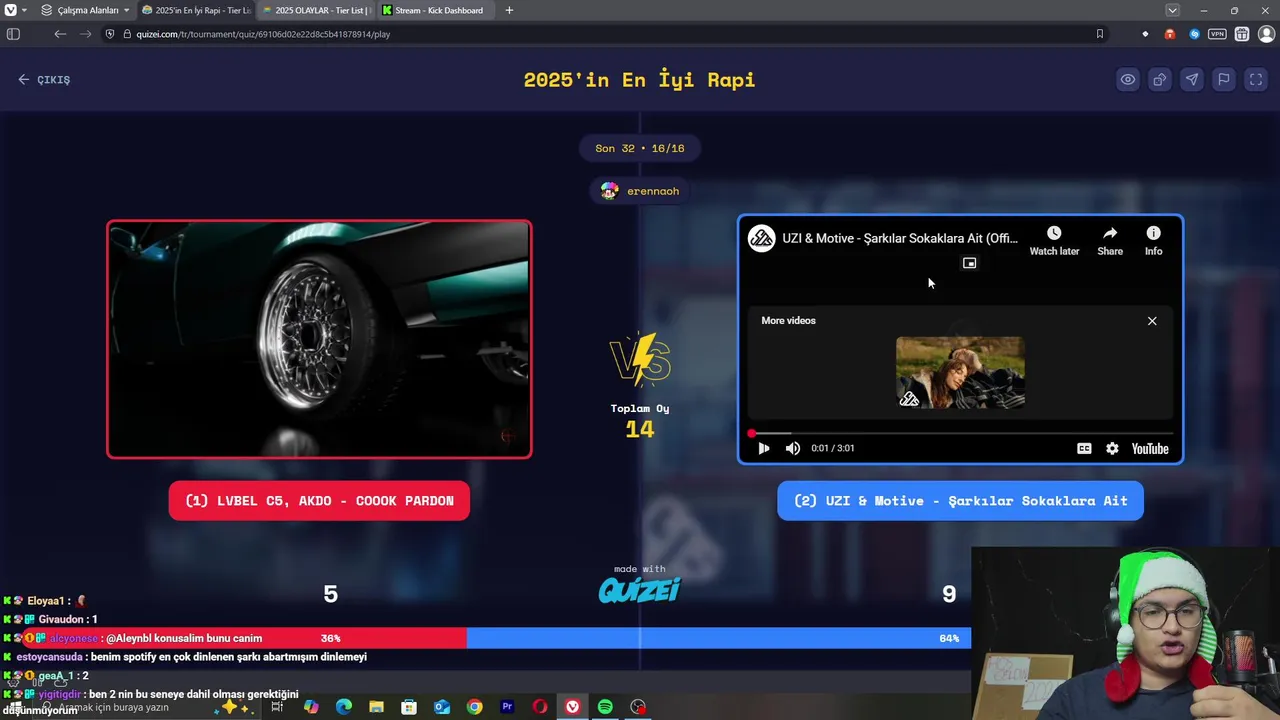
Task: Click the blue 64% vote bar
Action: pyautogui.click(x=718, y=638)
